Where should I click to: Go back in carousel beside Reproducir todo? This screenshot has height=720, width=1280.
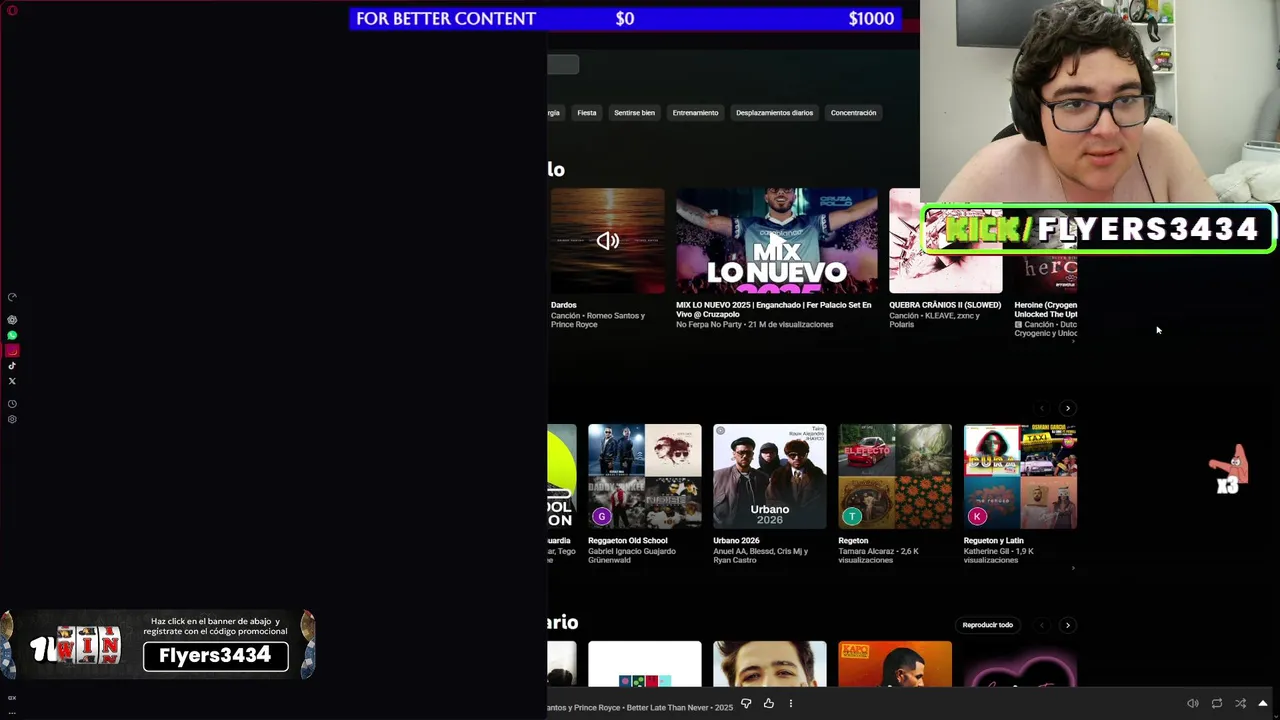pyautogui.click(x=1042, y=625)
